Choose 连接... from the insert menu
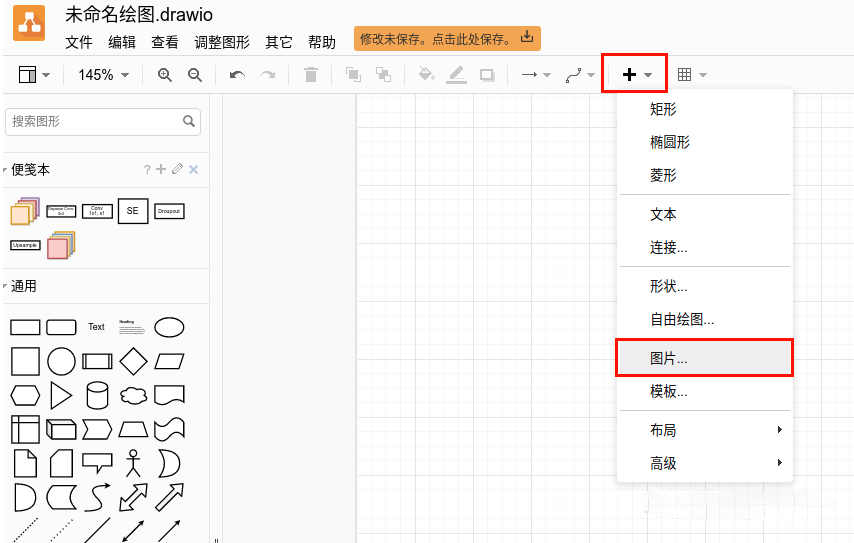This screenshot has height=543, width=854. pos(704,247)
